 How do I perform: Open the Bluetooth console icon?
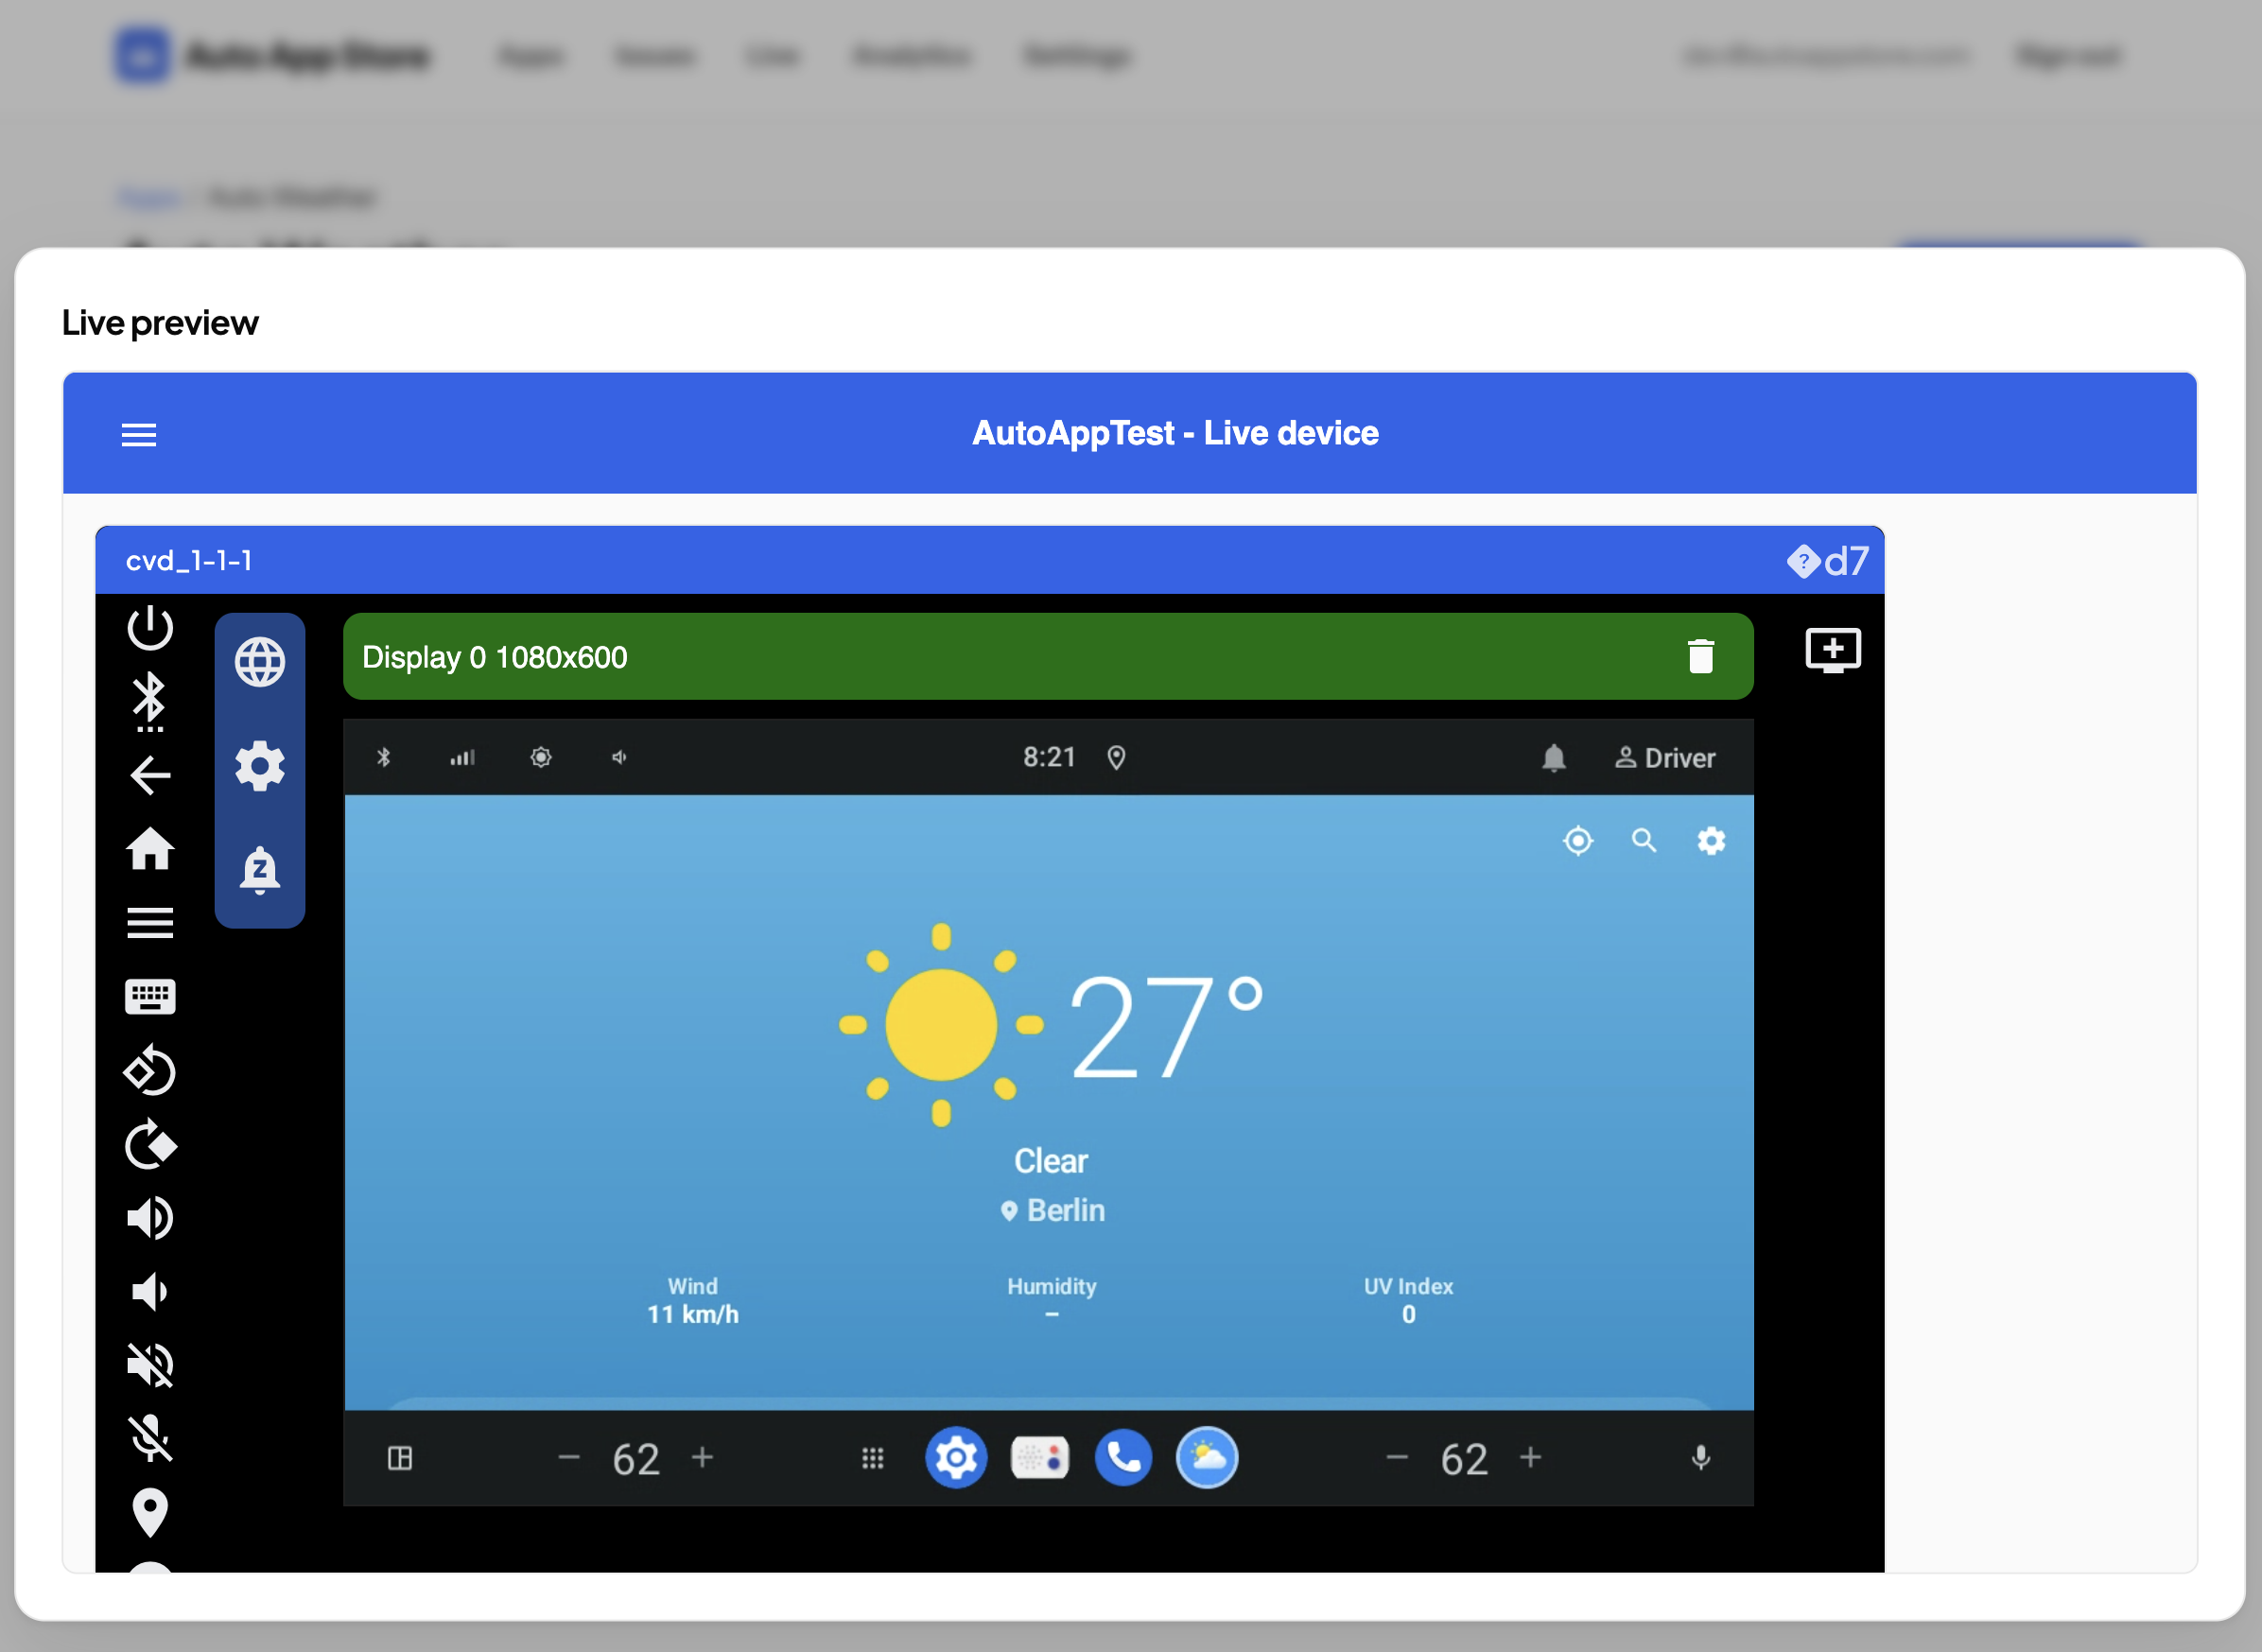150,702
